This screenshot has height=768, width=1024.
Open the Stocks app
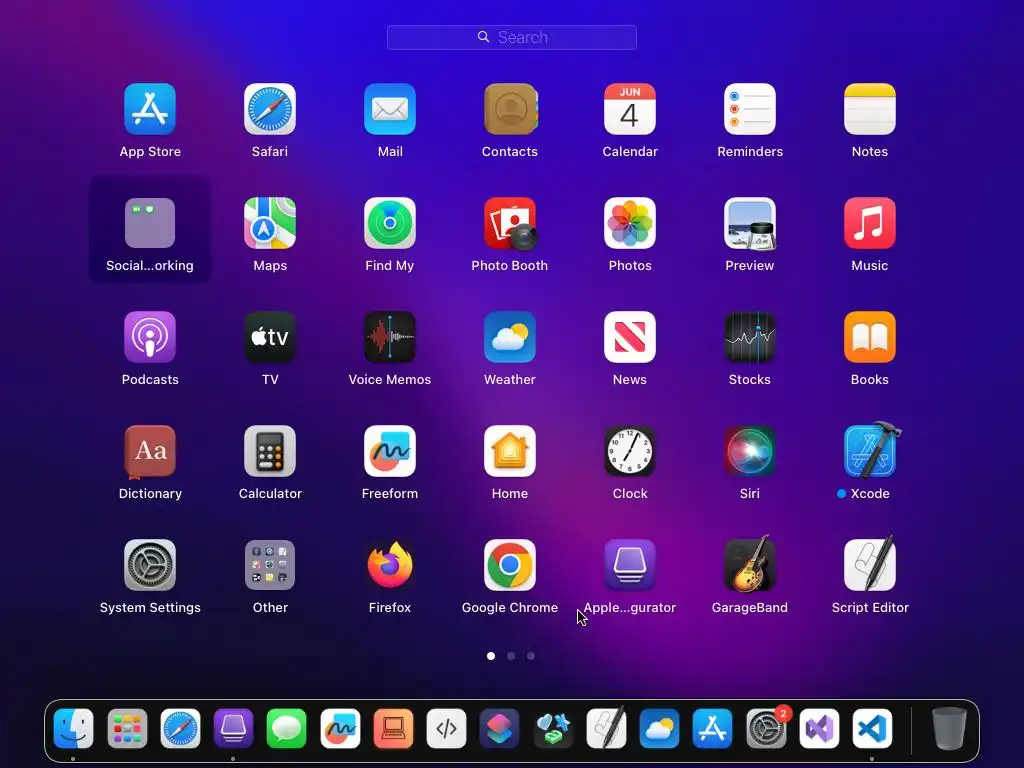click(x=750, y=337)
